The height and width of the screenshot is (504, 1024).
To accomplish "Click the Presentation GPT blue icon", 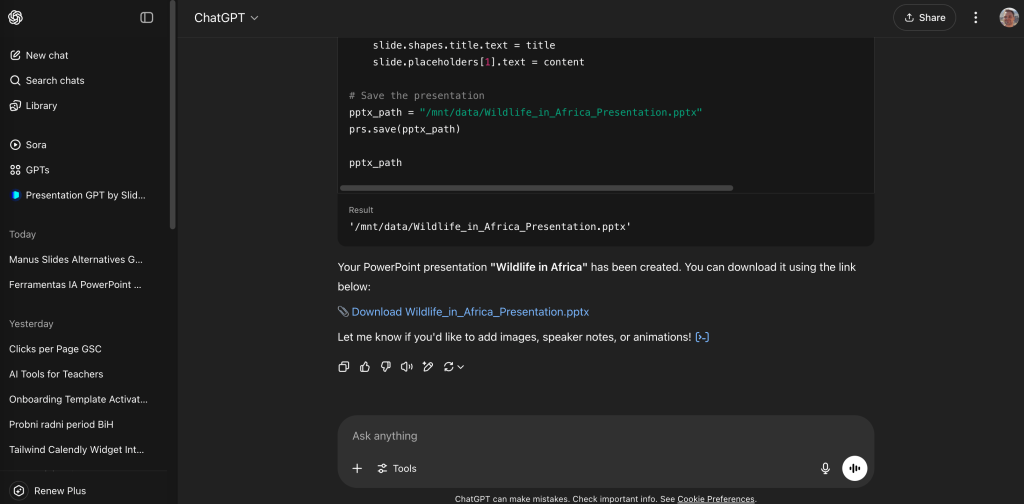I will pos(16,195).
